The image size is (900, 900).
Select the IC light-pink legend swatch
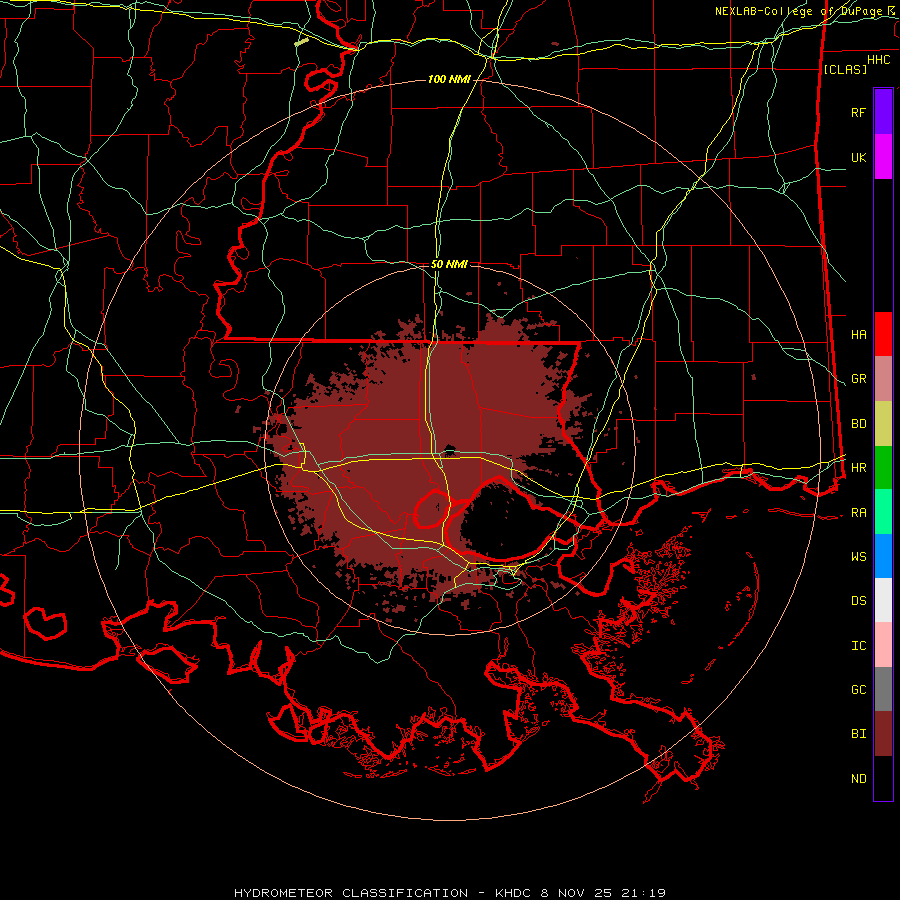(x=883, y=645)
